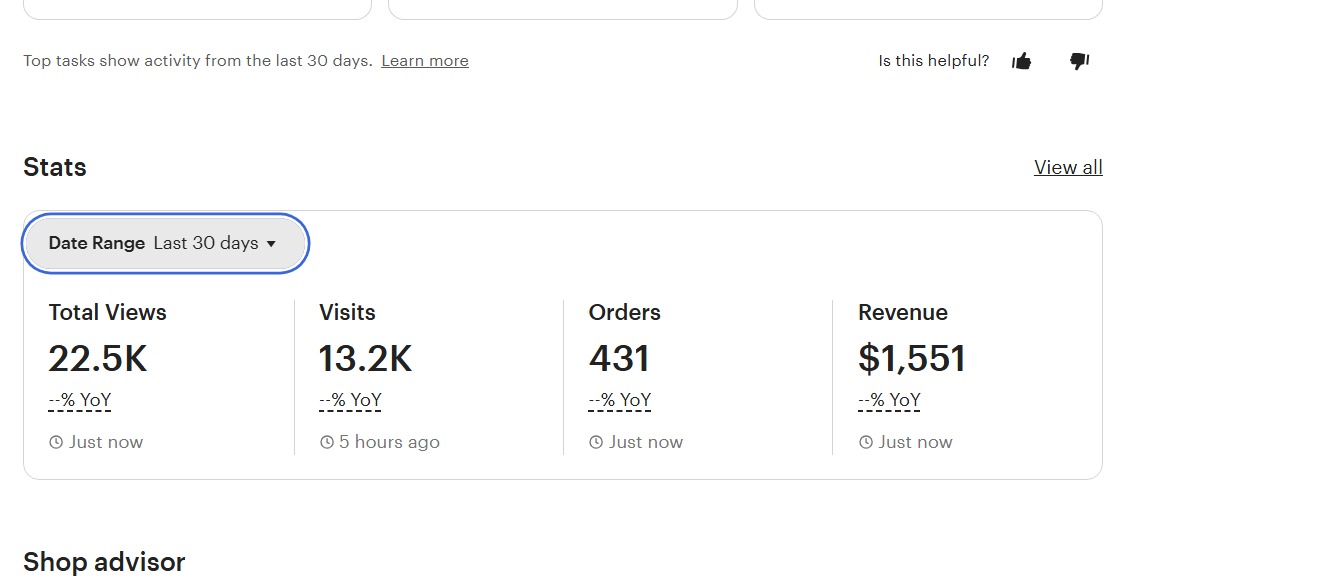The width and height of the screenshot is (1318, 588).
Task: Select the Orders 431 figure
Action: (x=619, y=358)
